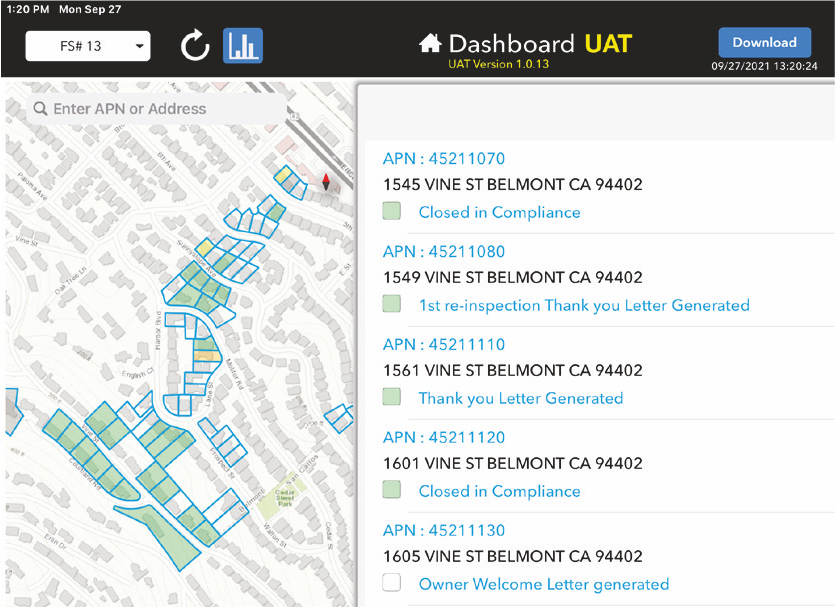Click the red compass north arrow
The width and height of the screenshot is (835, 607).
tap(325, 181)
